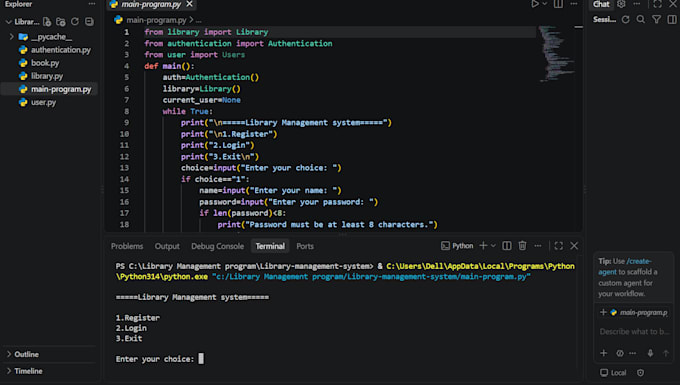
Task: Switch to the Output tab
Action: 167,246
